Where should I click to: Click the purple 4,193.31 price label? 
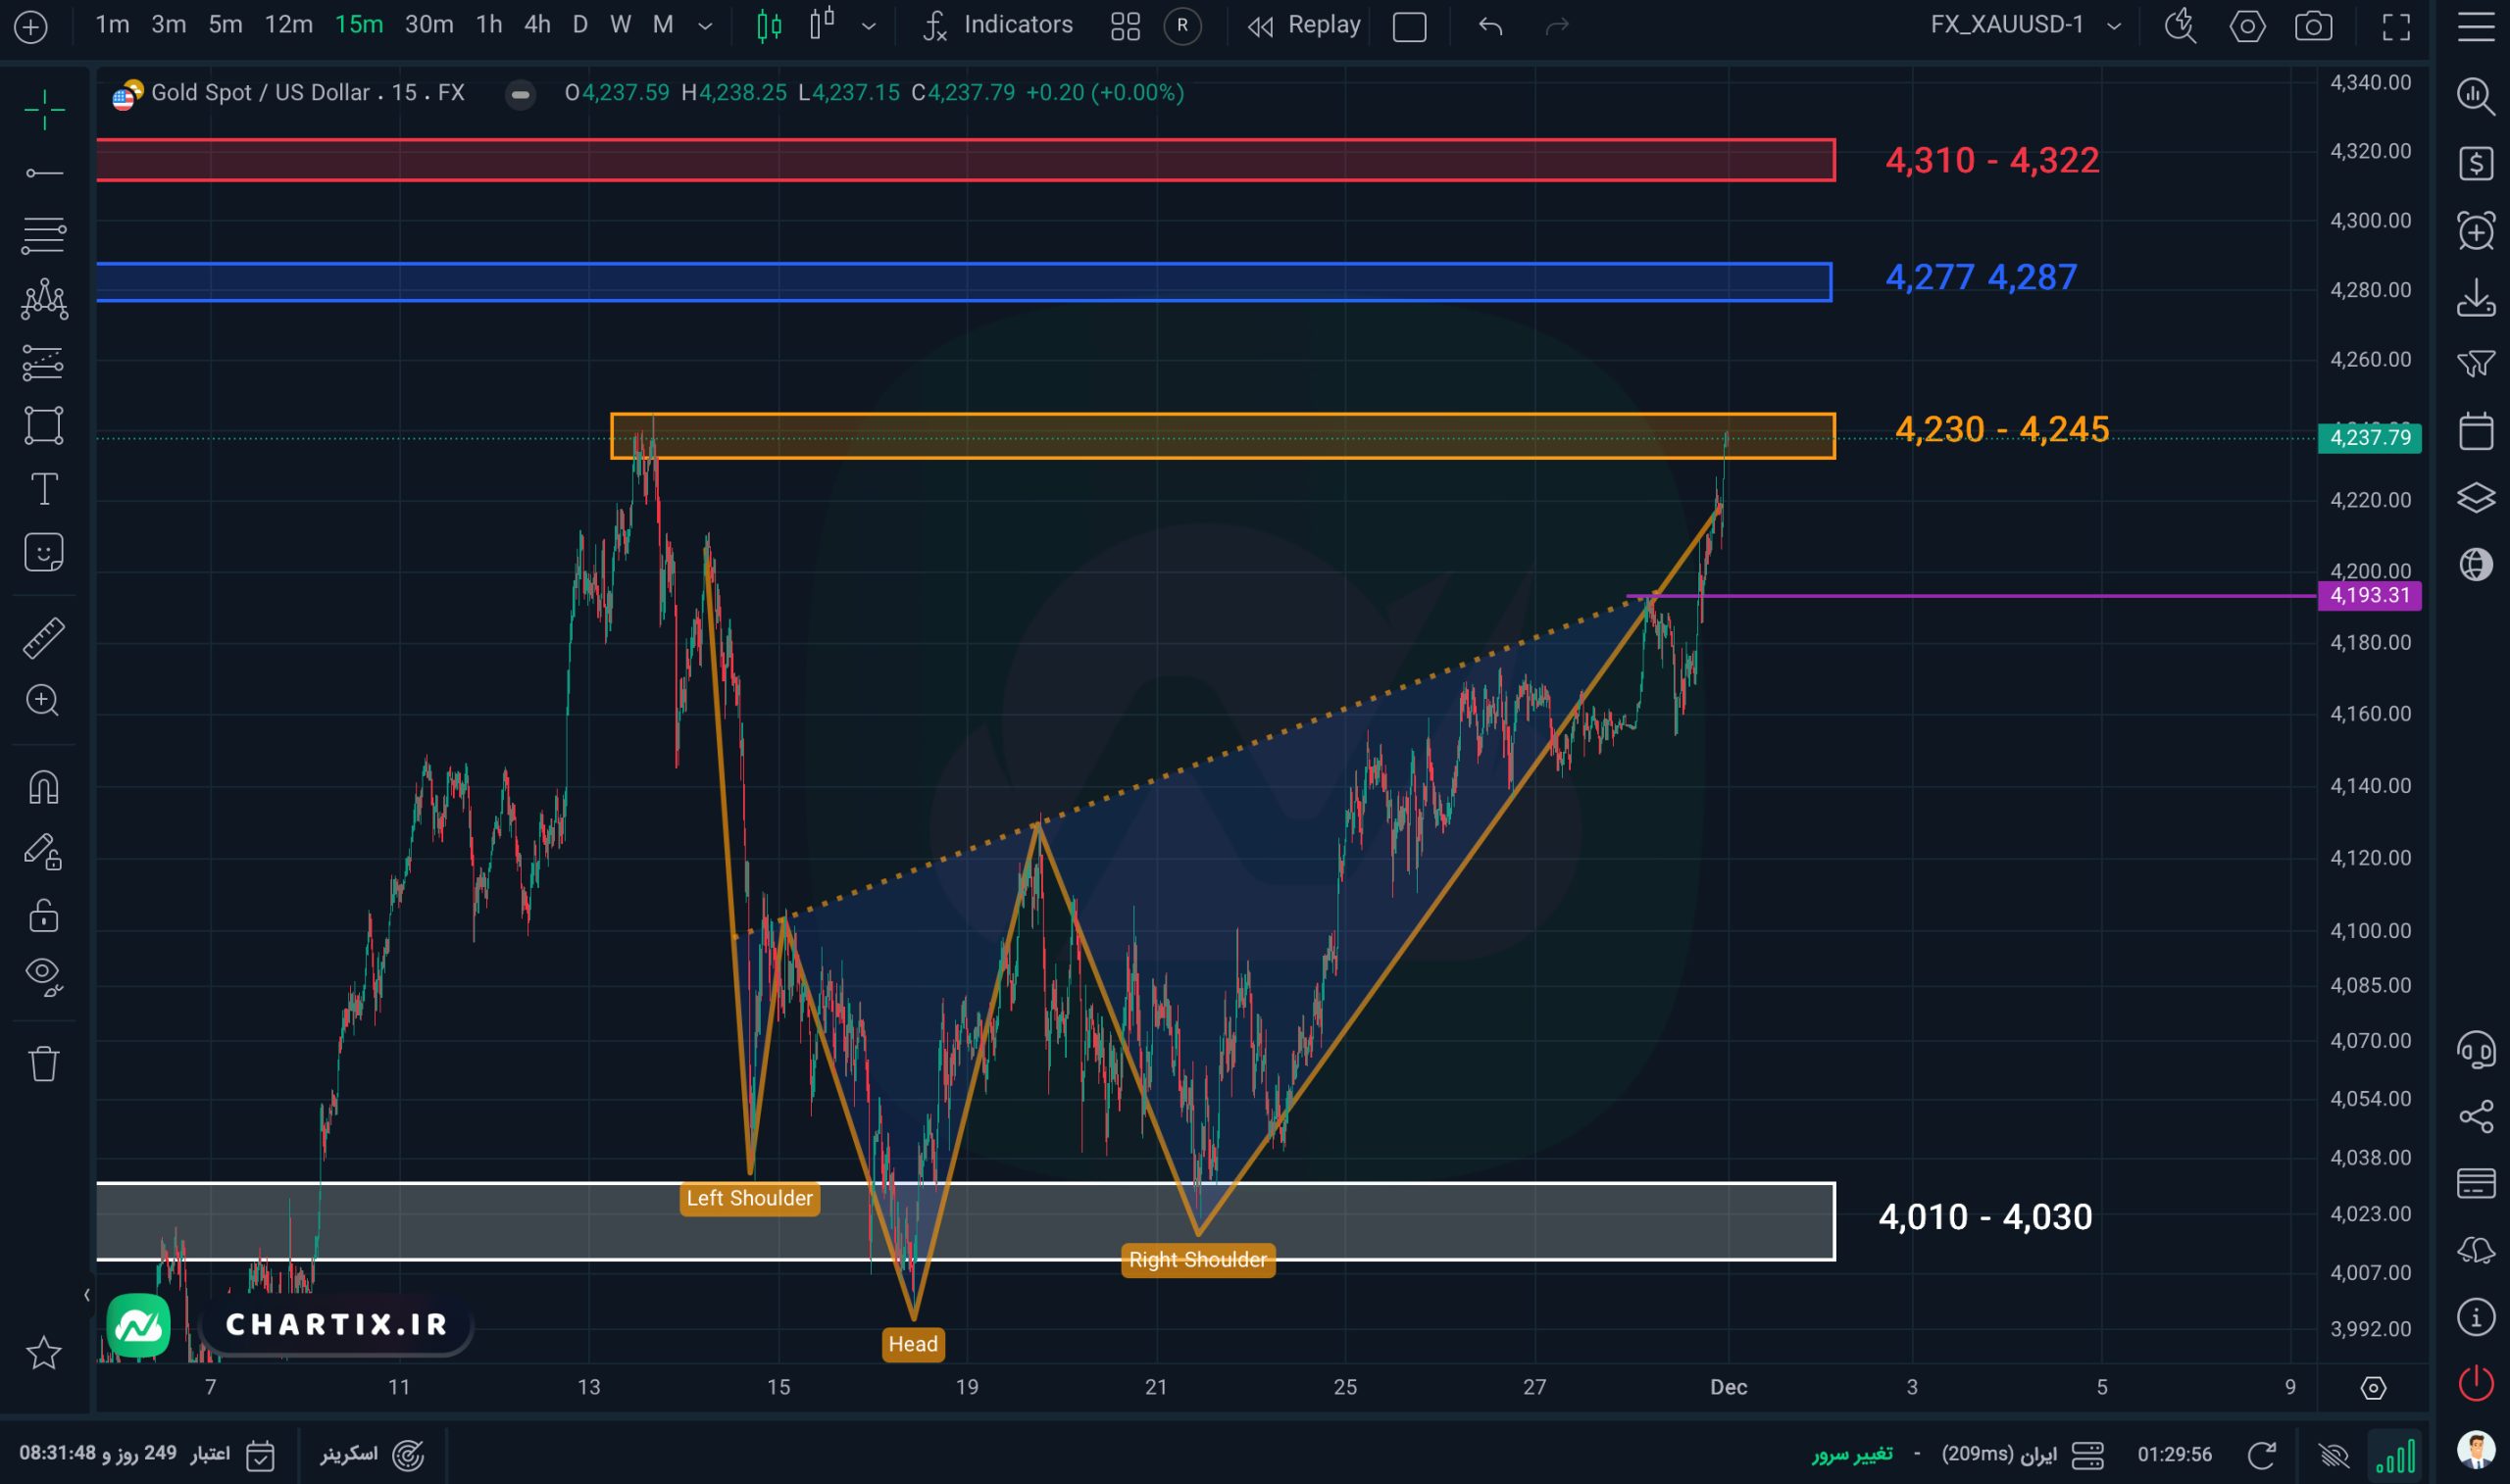point(2369,595)
